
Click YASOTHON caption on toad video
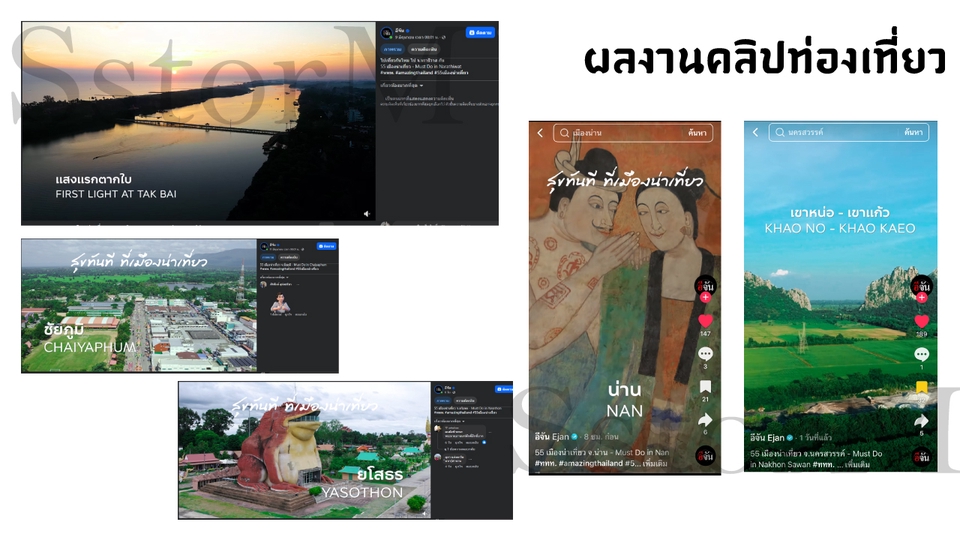tap(362, 492)
